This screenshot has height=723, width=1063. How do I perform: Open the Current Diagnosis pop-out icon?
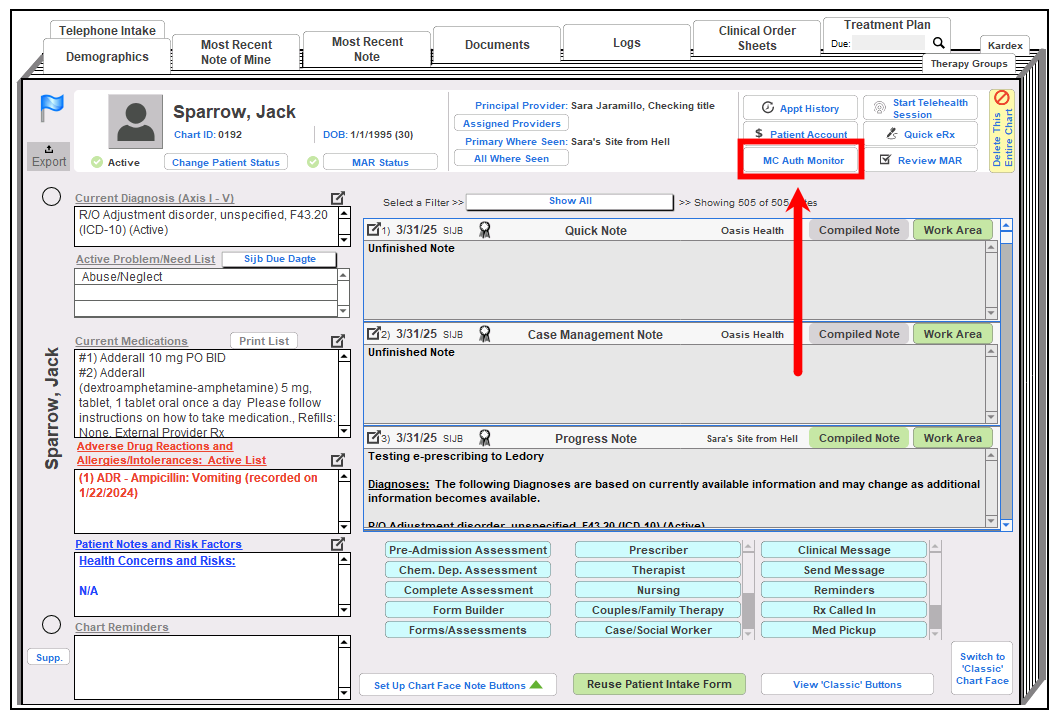pos(339,198)
